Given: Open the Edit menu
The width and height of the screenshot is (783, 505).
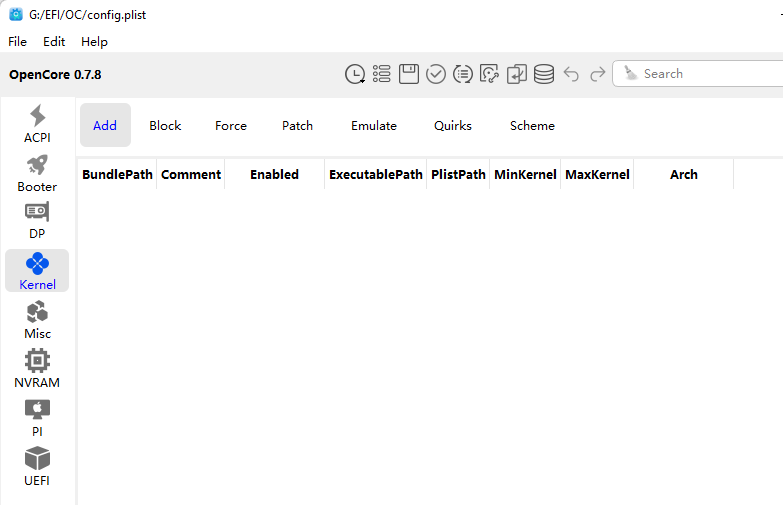Looking at the screenshot, I should point(54,41).
